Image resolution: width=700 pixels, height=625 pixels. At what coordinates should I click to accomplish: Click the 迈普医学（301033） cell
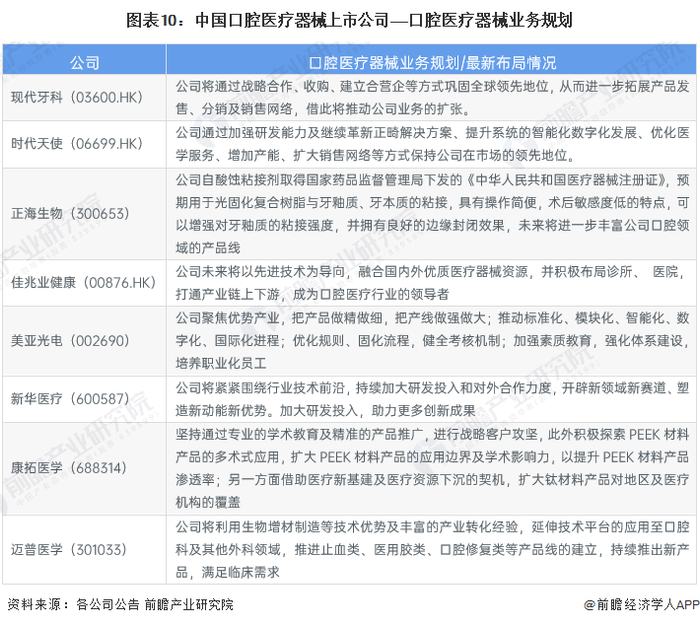point(84,550)
